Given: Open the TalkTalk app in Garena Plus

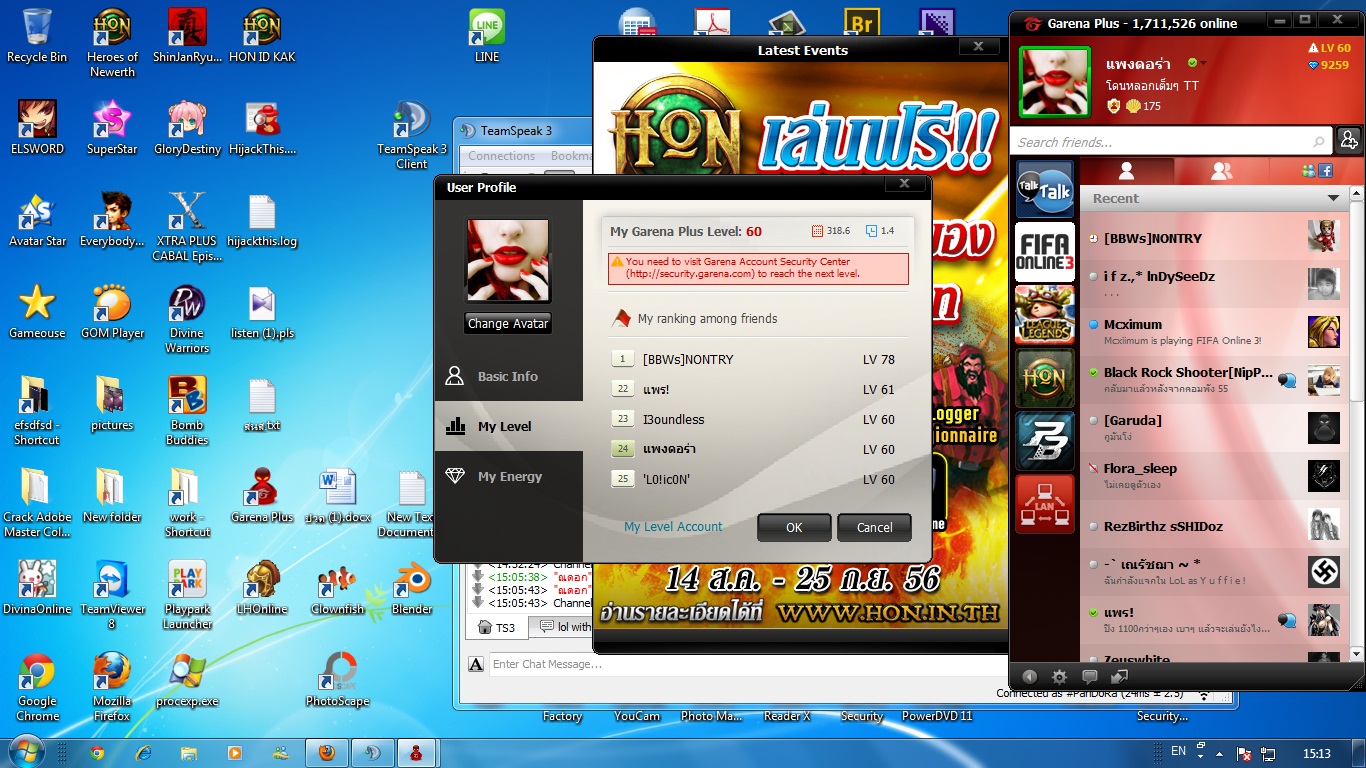Looking at the screenshot, I should (1044, 189).
